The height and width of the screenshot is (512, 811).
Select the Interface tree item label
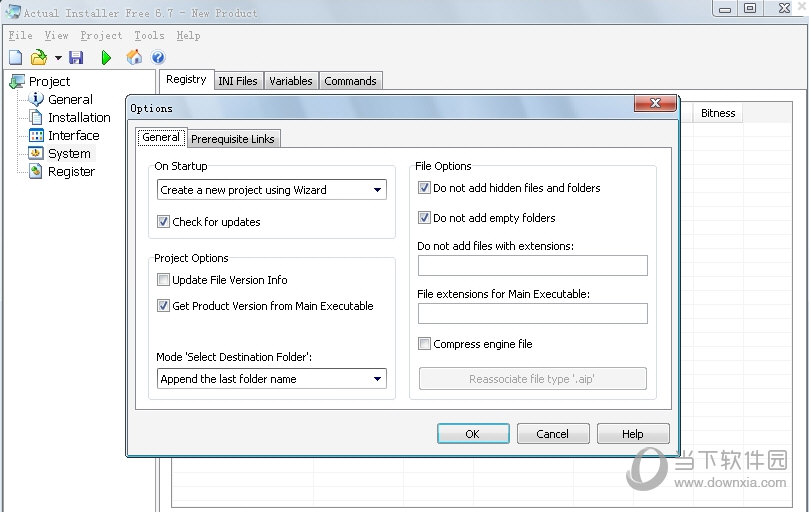(x=73, y=135)
